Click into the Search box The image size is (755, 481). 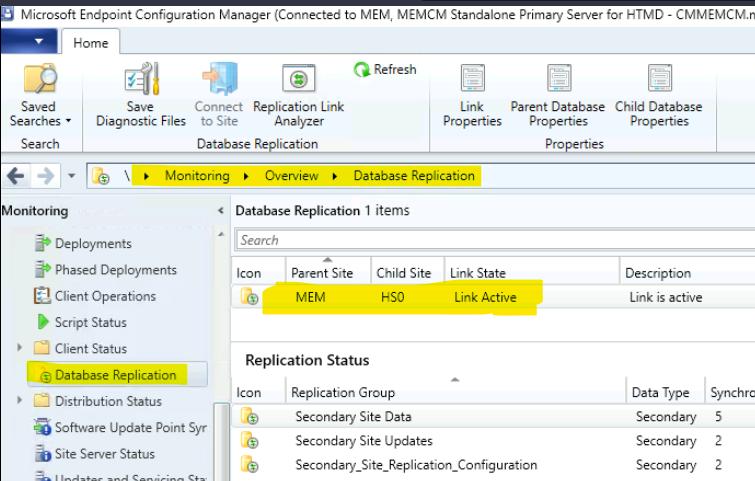pos(495,240)
